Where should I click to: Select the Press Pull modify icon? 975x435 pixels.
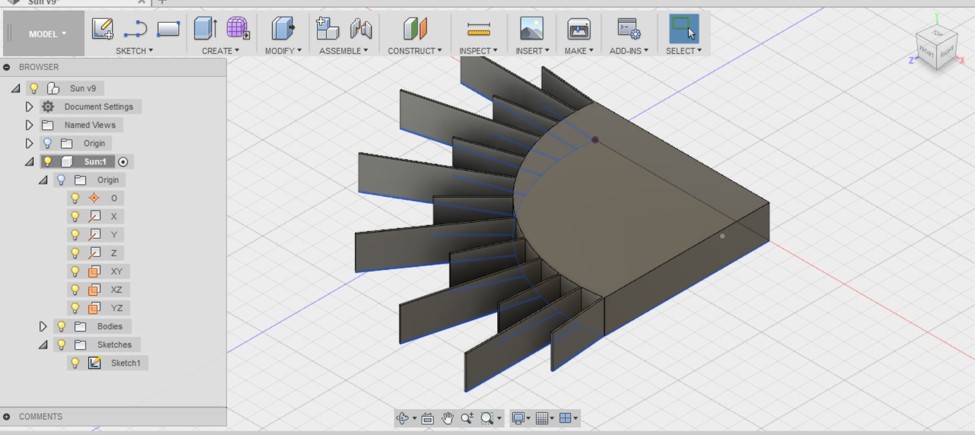pyautogui.click(x=283, y=29)
